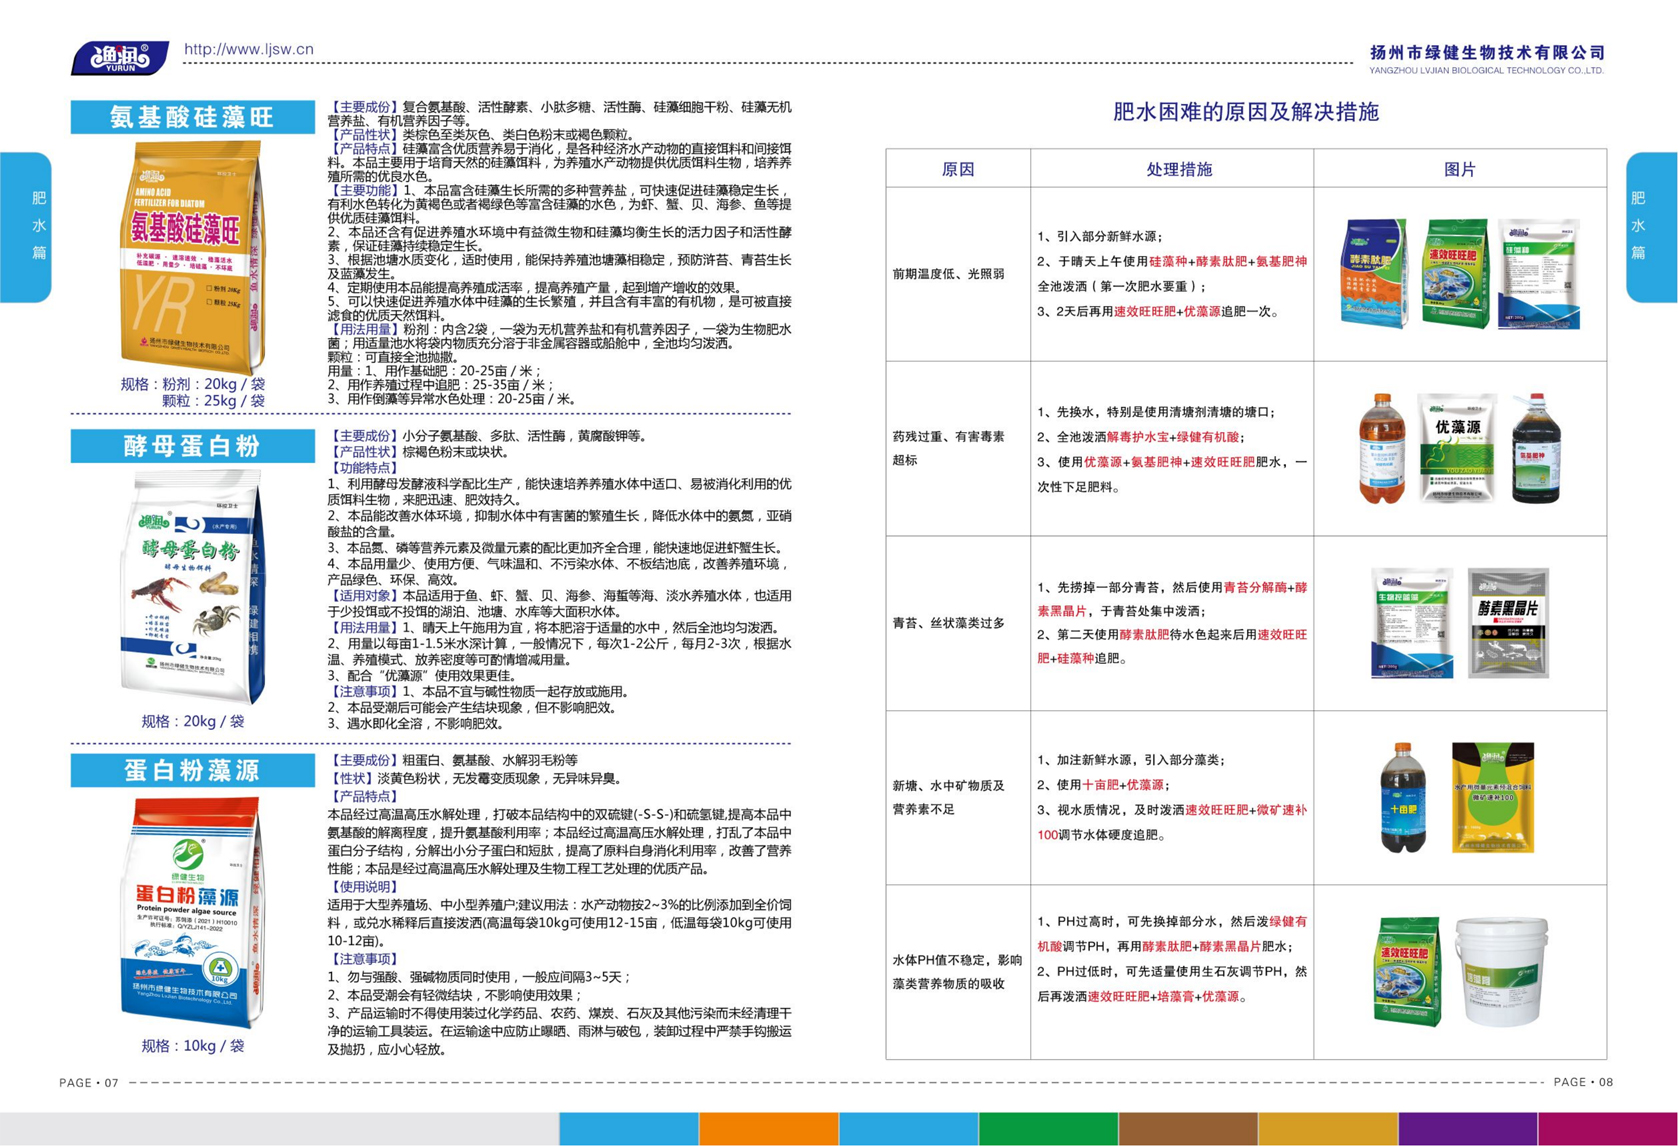Click the yellow 微矿速补100 bag picture
The image size is (1678, 1146).
1492,797
